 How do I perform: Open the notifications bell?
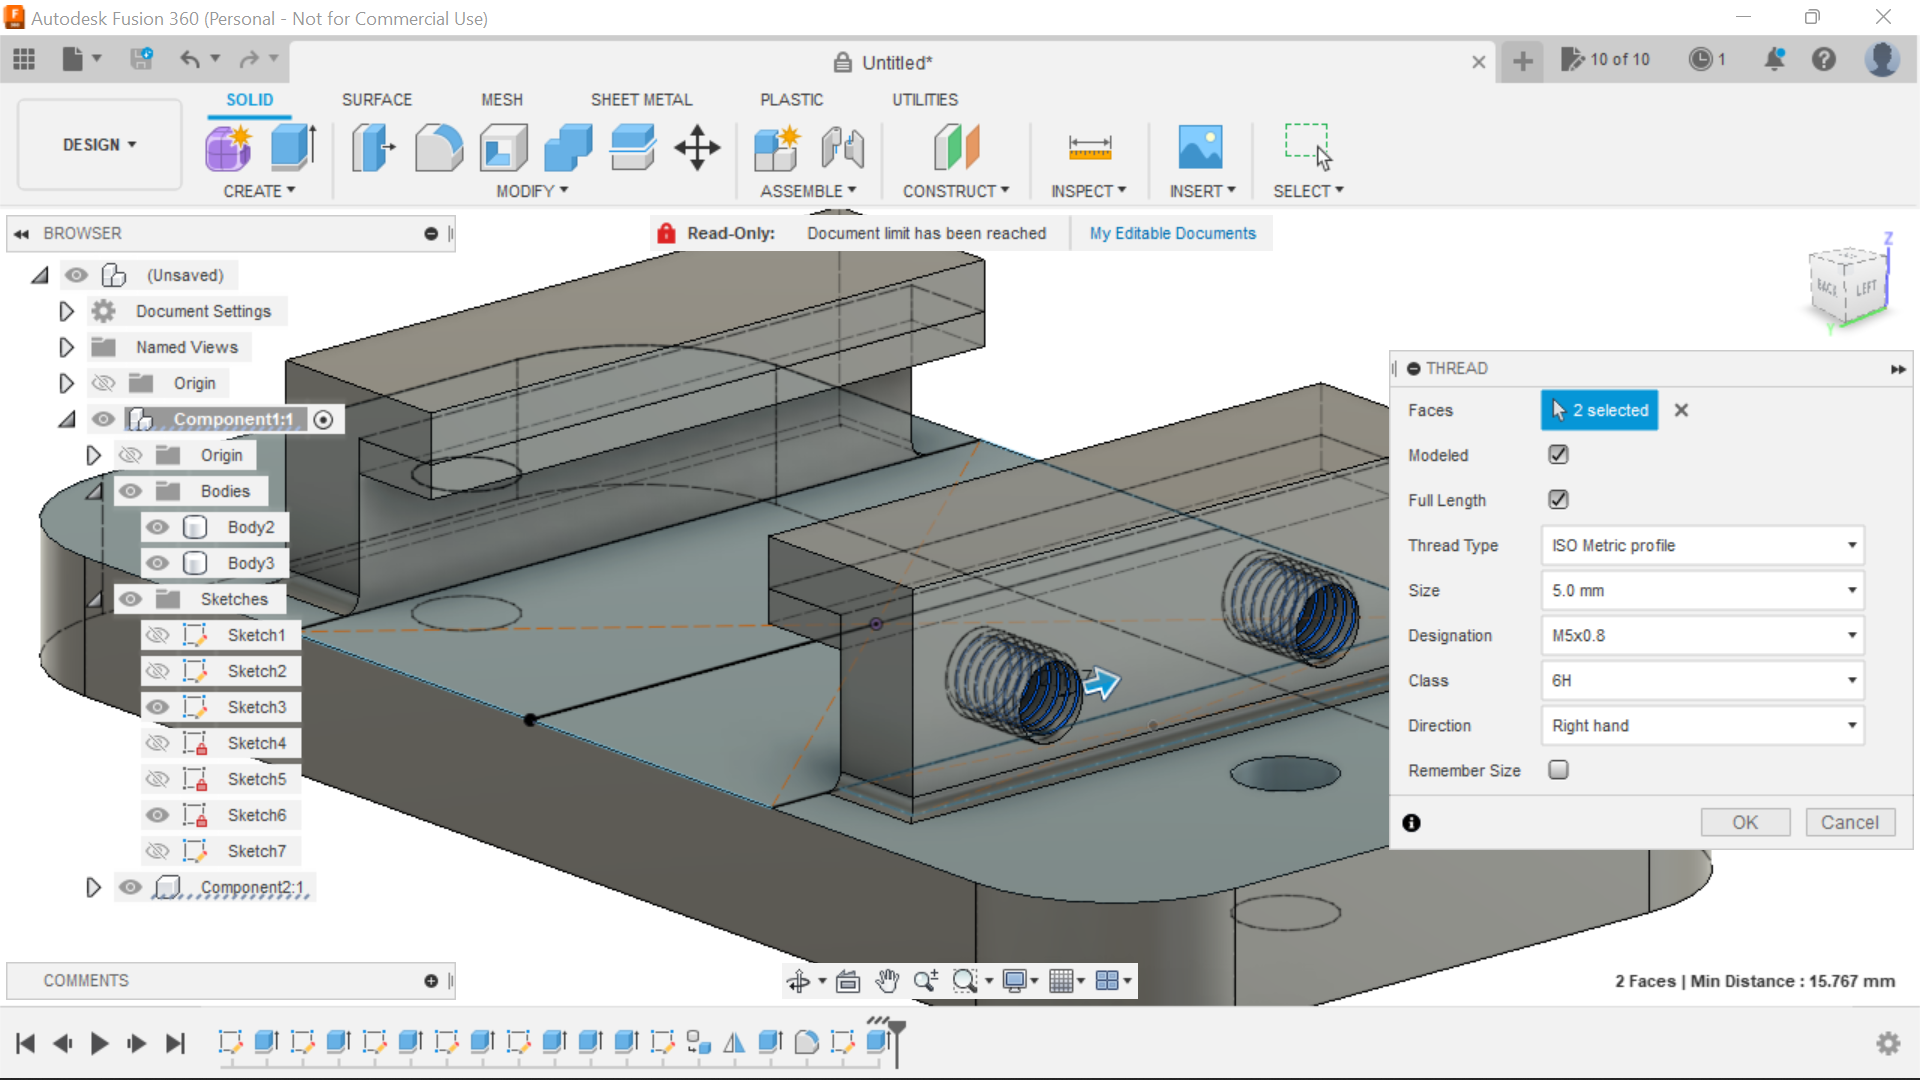[1774, 60]
